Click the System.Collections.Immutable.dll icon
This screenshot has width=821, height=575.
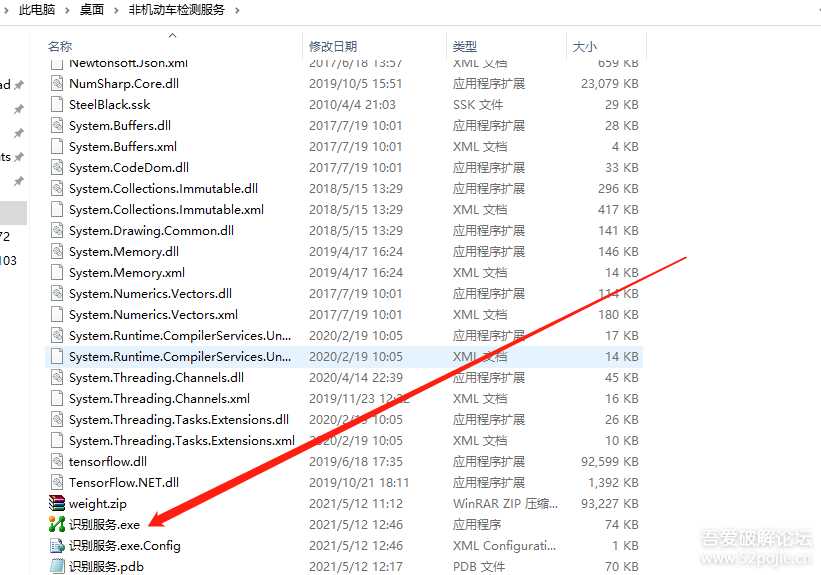pyautogui.click(x=57, y=189)
